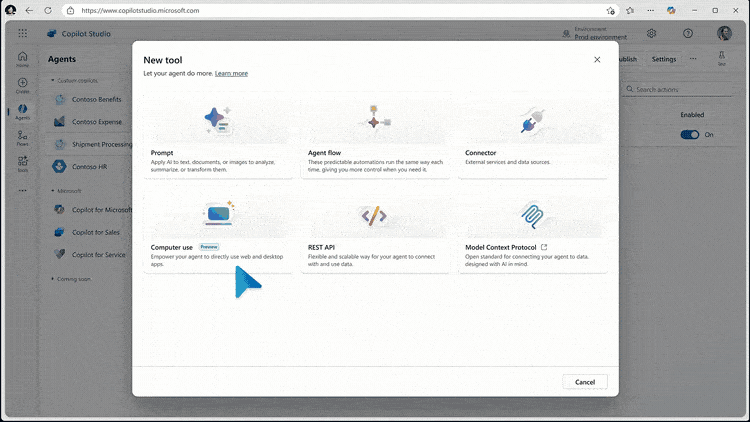Viewport: 750px width, 422px height.
Task: Toggle the Enabled switch off
Action: pyautogui.click(x=690, y=134)
